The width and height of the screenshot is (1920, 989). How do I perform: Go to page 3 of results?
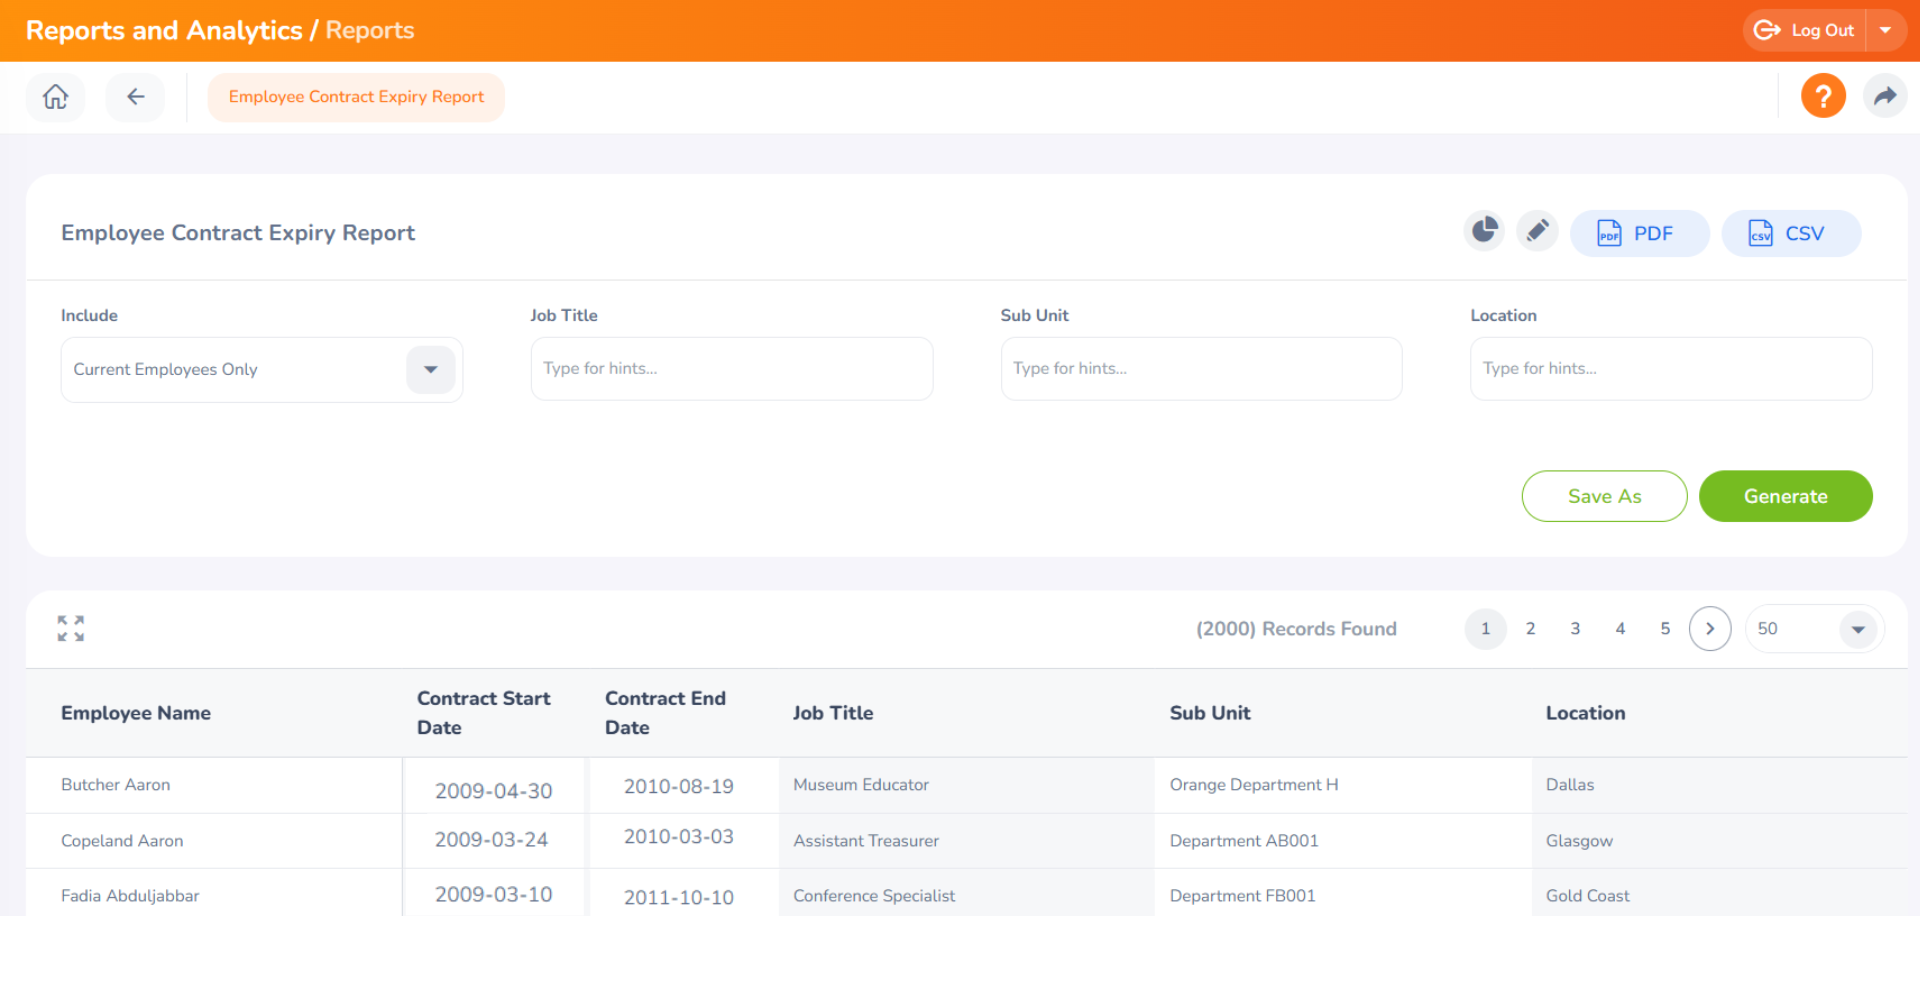pyautogui.click(x=1575, y=629)
